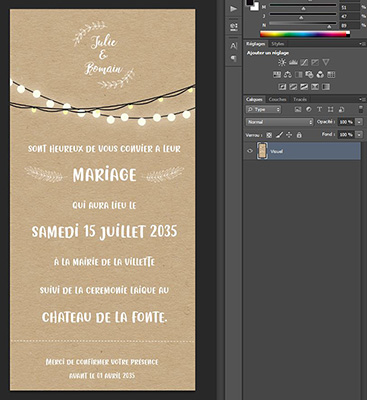The image size is (367, 400).
Task: Hide the Visuel layer
Action: [250, 151]
